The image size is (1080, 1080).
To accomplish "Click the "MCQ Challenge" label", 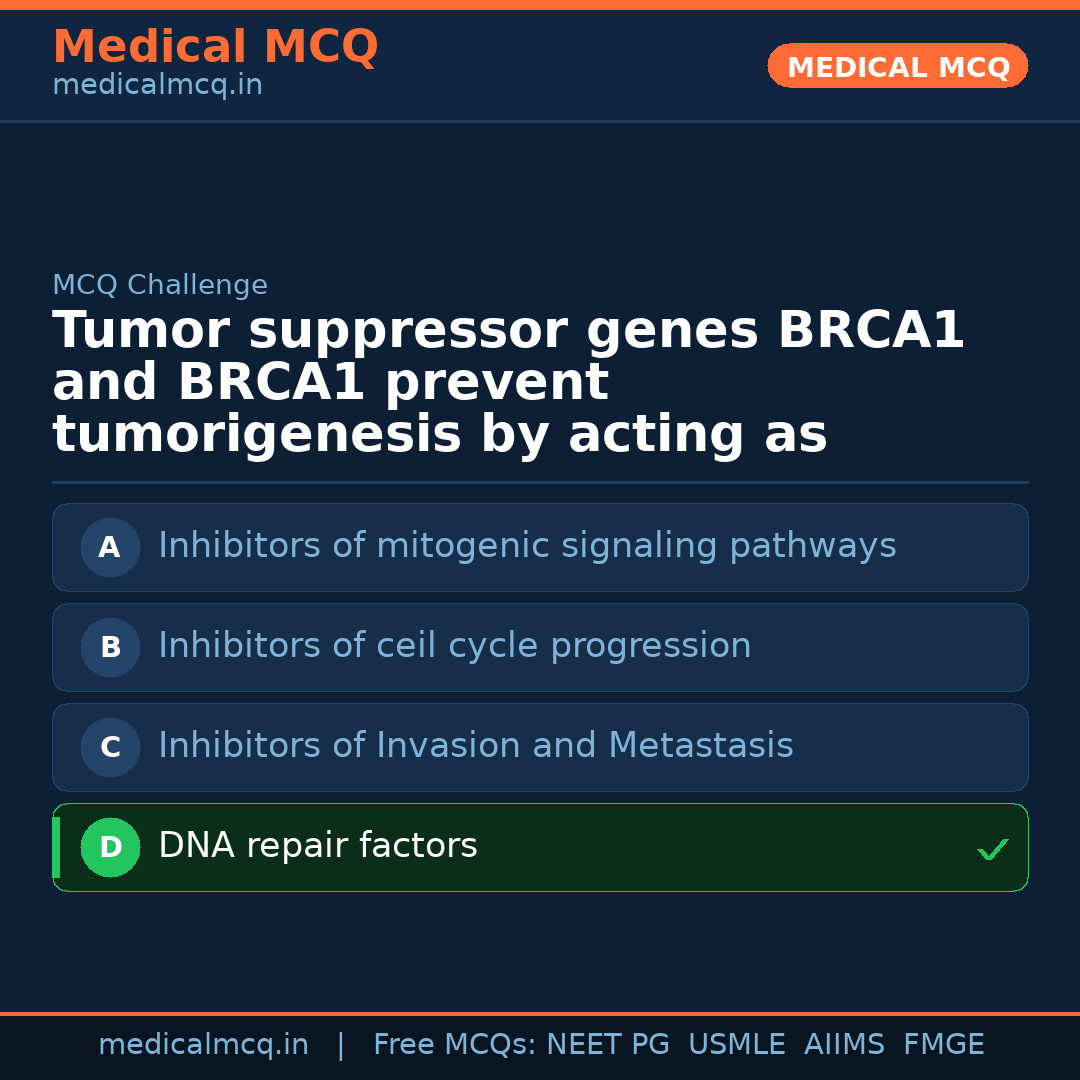I will [x=160, y=285].
